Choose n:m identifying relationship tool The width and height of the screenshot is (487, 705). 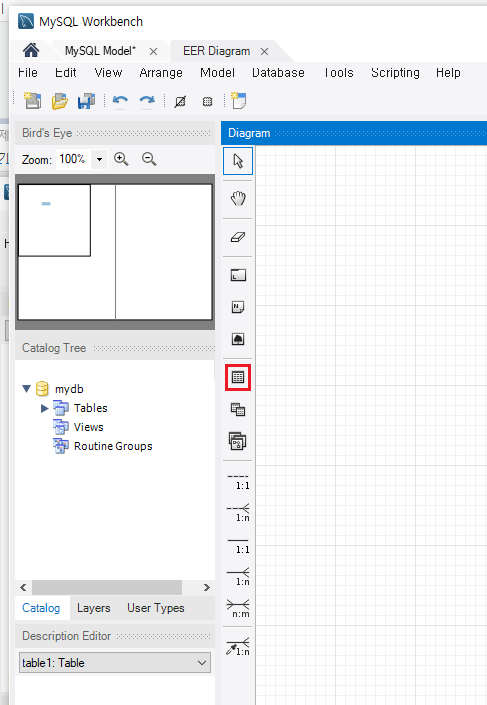tap(238, 608)
